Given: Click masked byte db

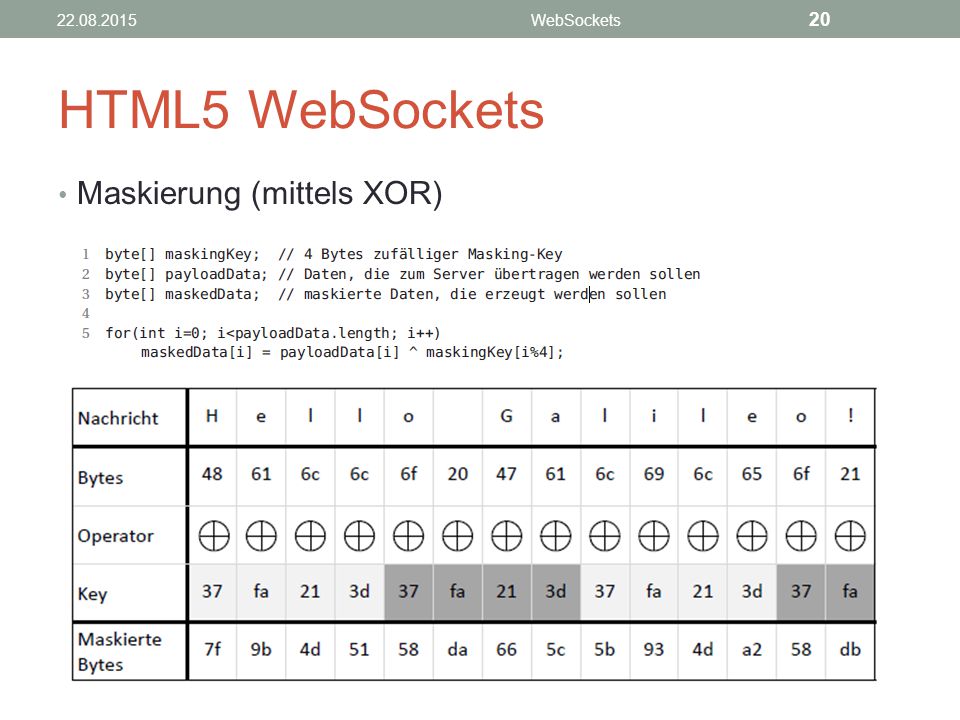Looking at the screenshot, I should tap(850, 650).
